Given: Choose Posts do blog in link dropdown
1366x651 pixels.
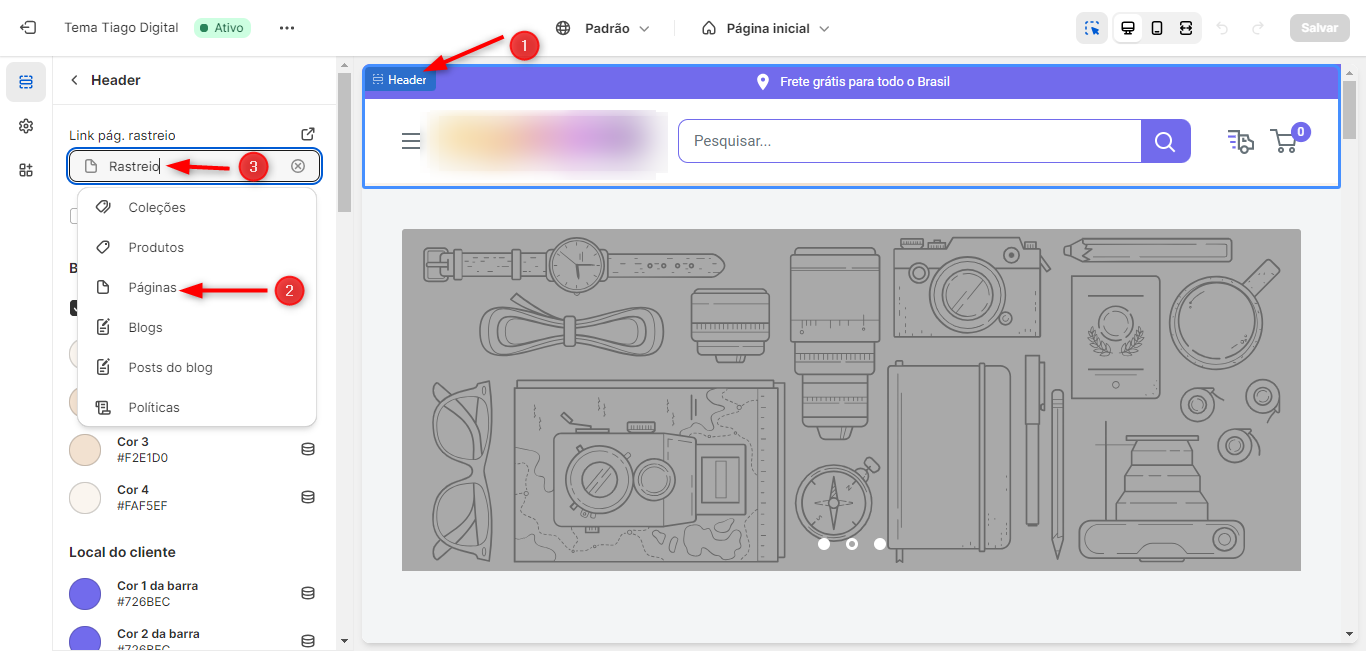Looking at the screenshot, I should coord(197,368).
